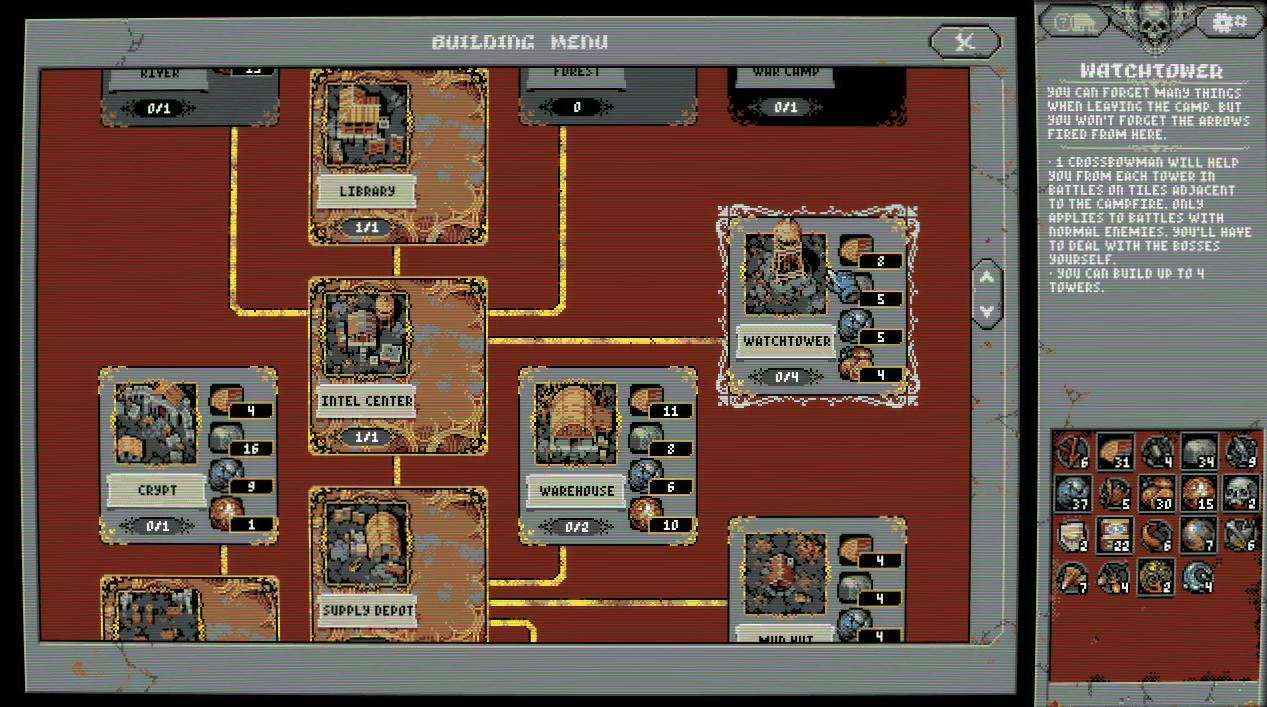
Task: Open the encyclopedia help icon
Action: (1074, 21)
